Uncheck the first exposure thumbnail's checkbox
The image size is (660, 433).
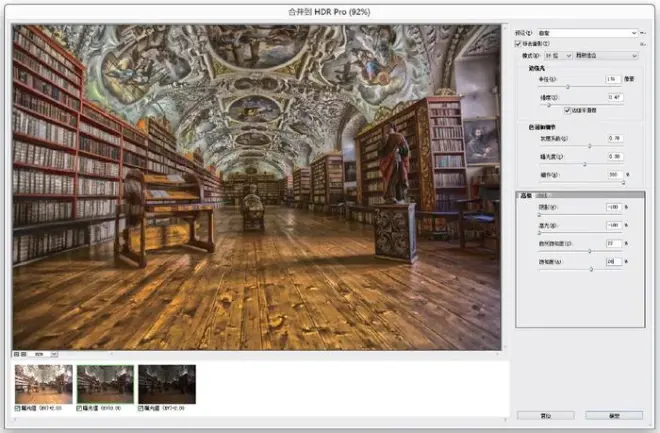point(18,408)
